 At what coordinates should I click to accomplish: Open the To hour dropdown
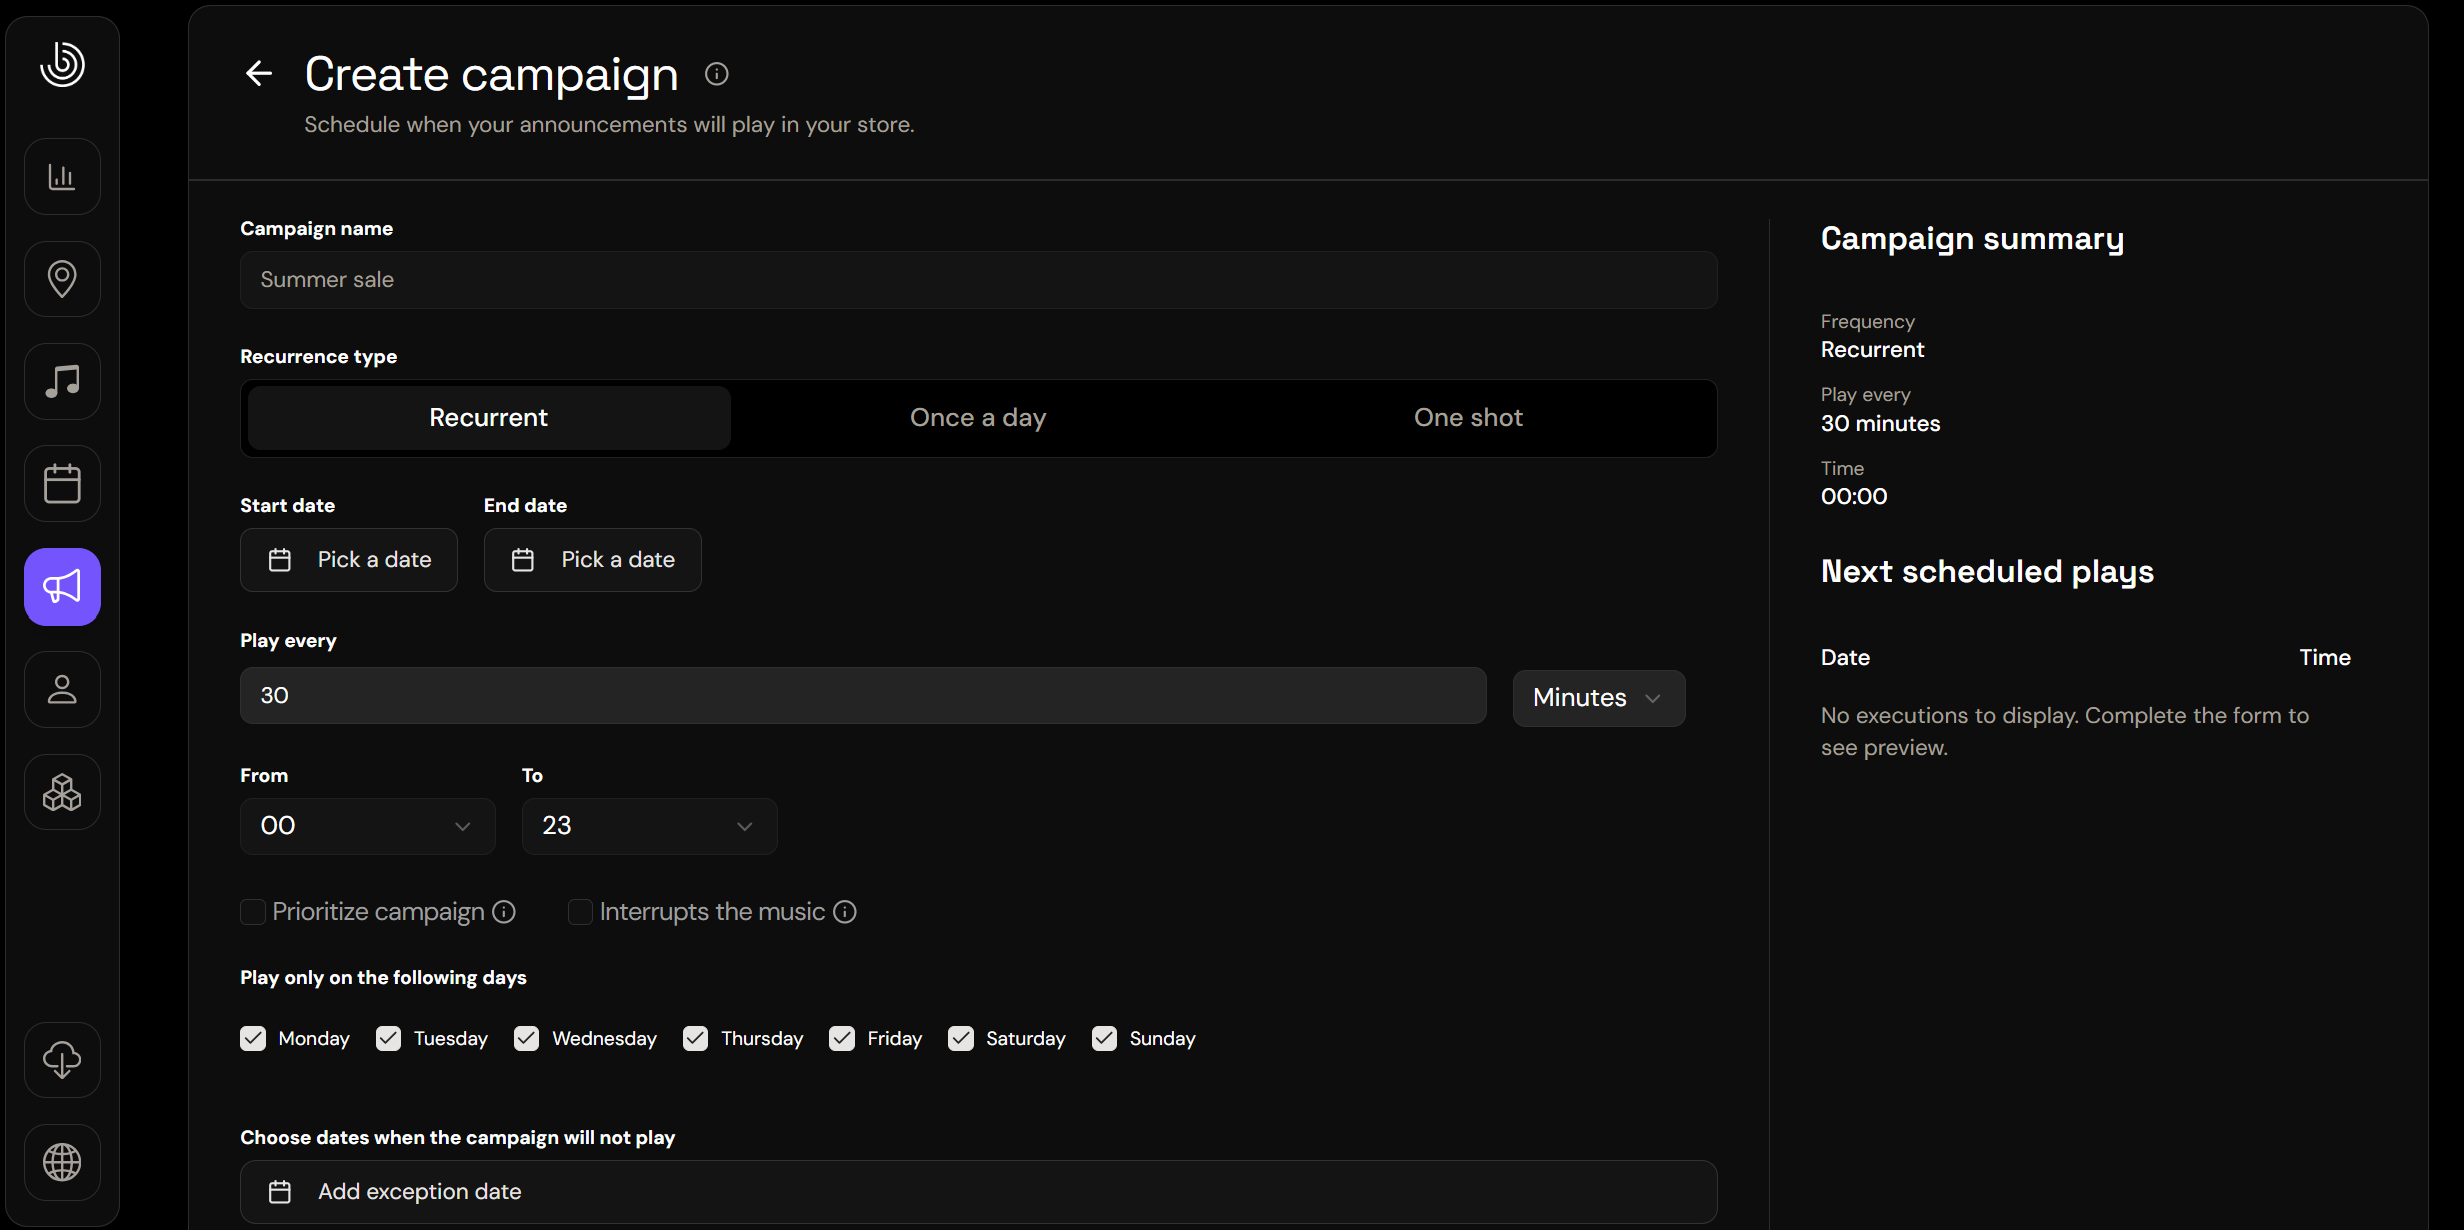tap(649, 826)
